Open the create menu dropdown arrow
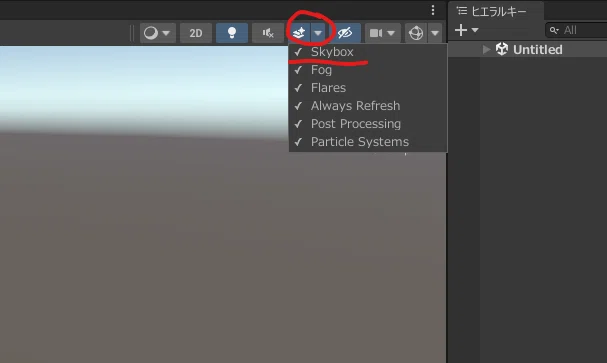Screen dimensions: 607x363 coord(475,30)
